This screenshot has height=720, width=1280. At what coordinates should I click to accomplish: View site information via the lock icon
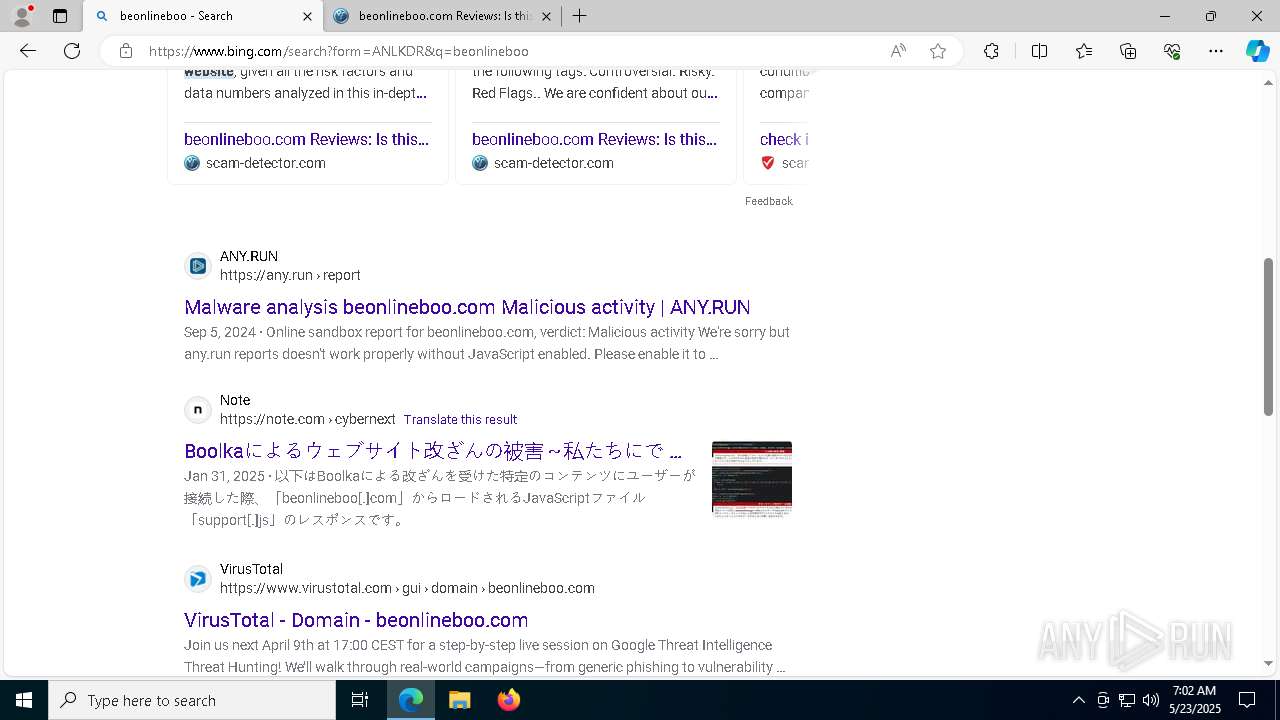click(x=126, y=51)
